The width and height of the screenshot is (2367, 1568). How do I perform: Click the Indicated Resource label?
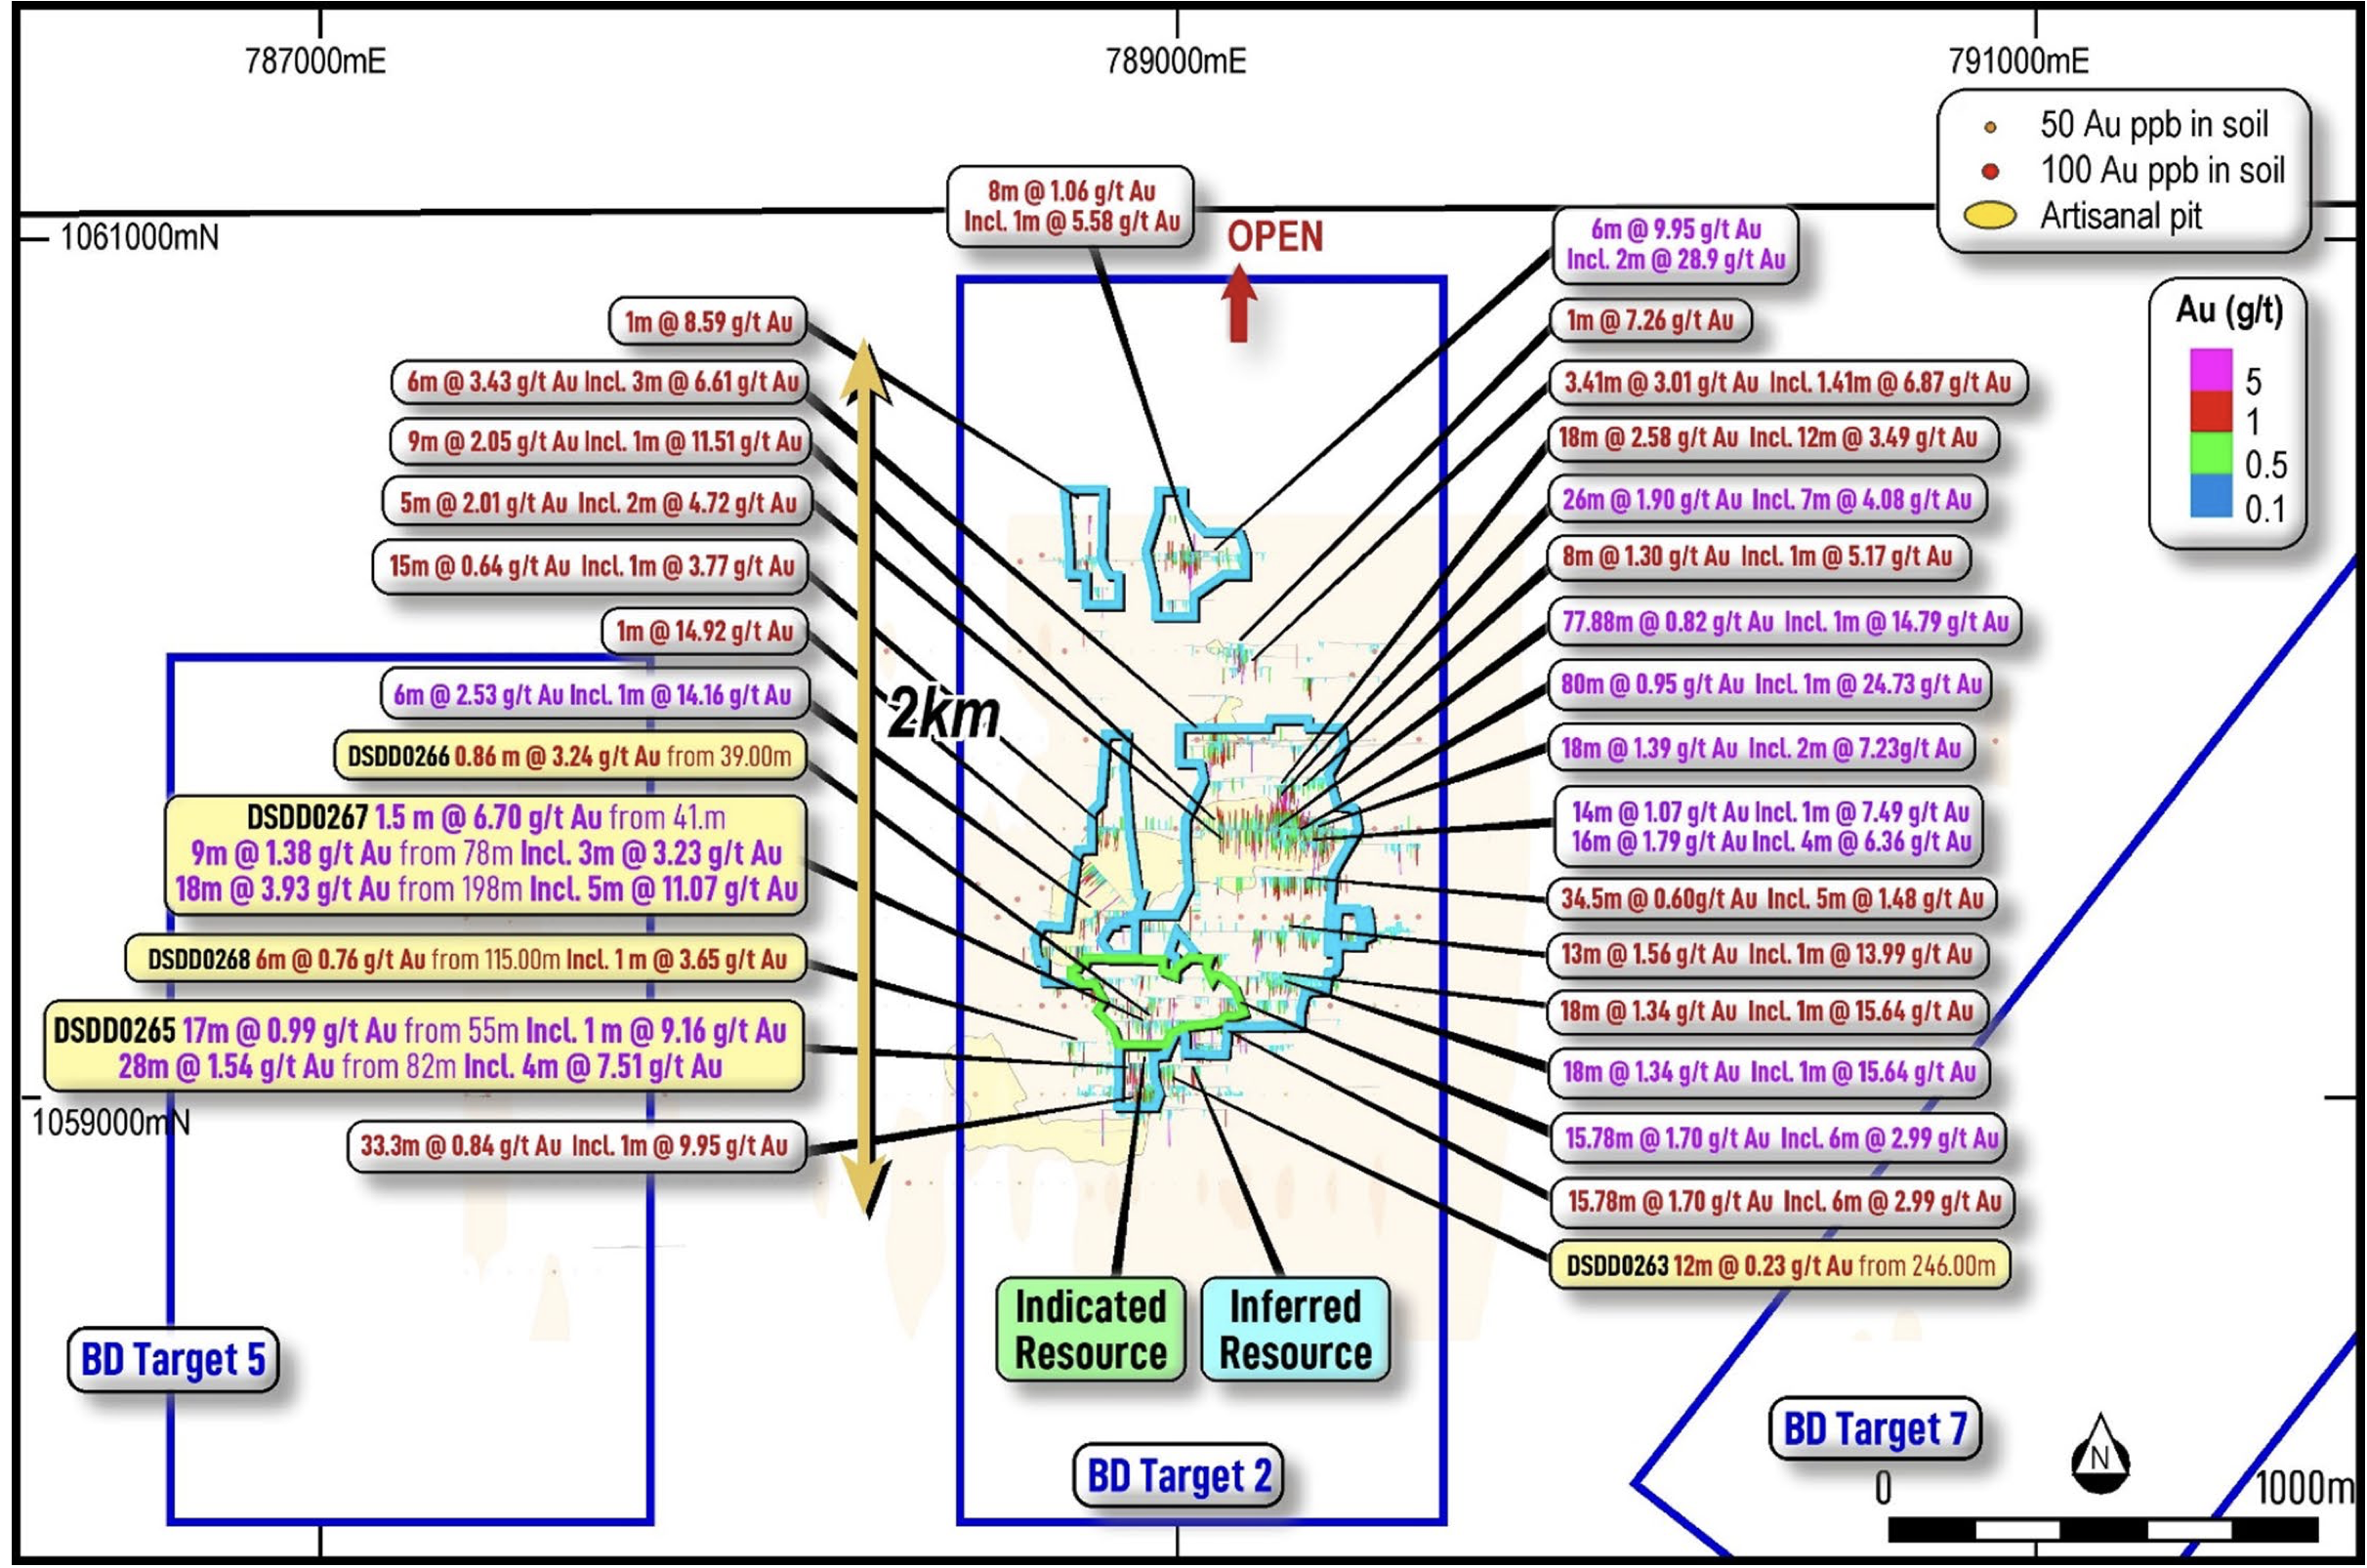point(1090,1330)
